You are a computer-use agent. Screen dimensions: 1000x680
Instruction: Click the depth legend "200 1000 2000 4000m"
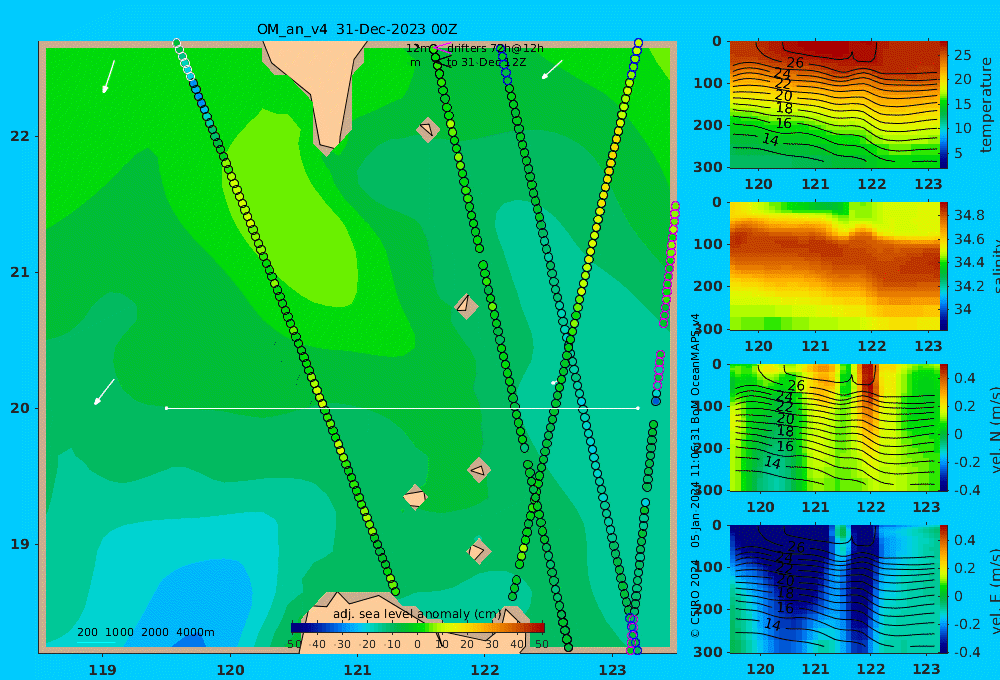click(145, 632)
